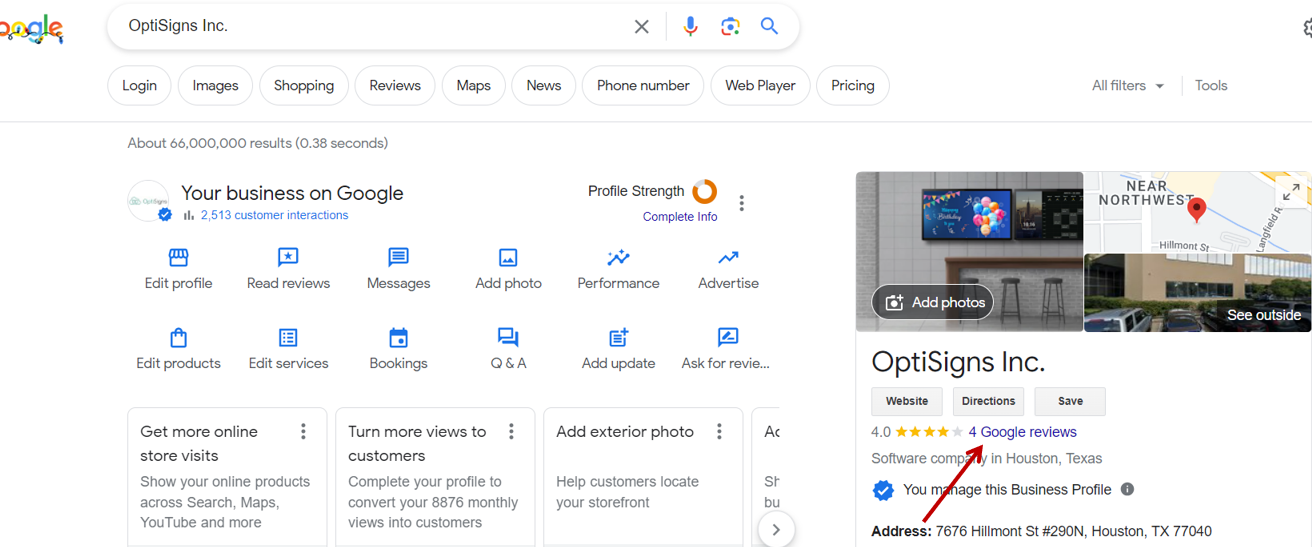
Task: Click the Save button
Action: 1070,401
